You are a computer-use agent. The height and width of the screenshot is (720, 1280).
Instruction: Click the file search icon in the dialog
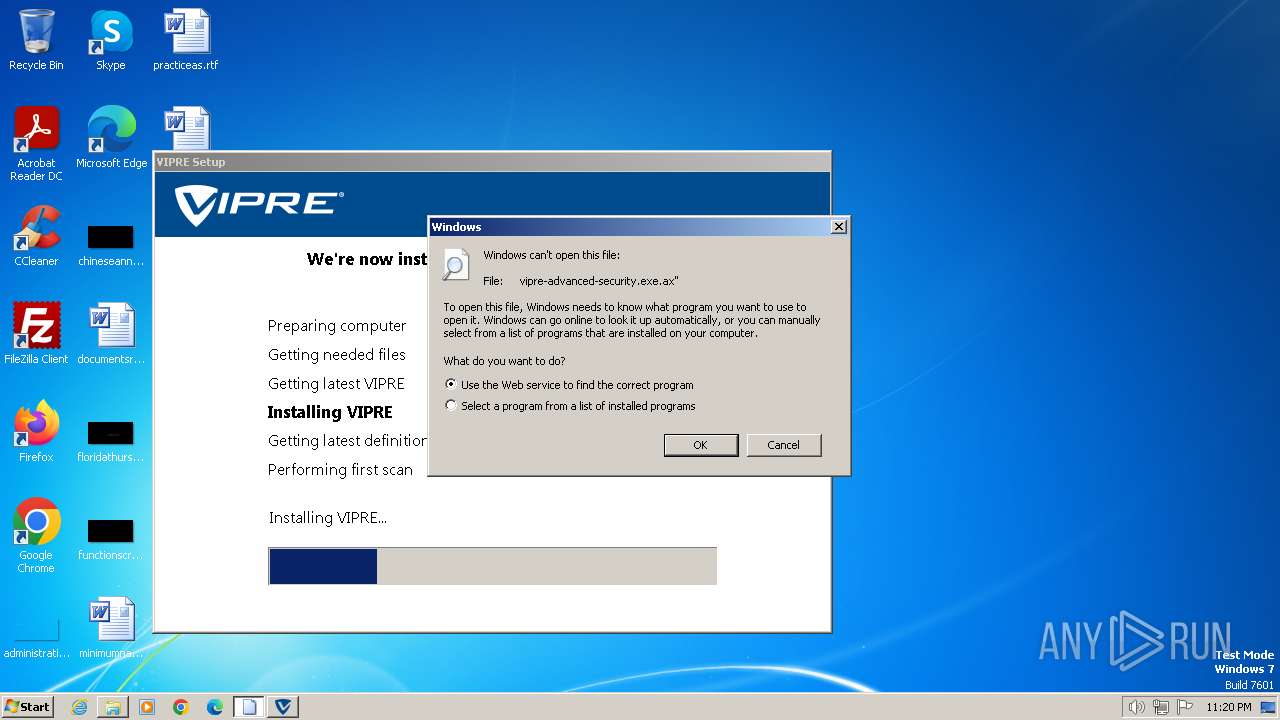point(455,264)
